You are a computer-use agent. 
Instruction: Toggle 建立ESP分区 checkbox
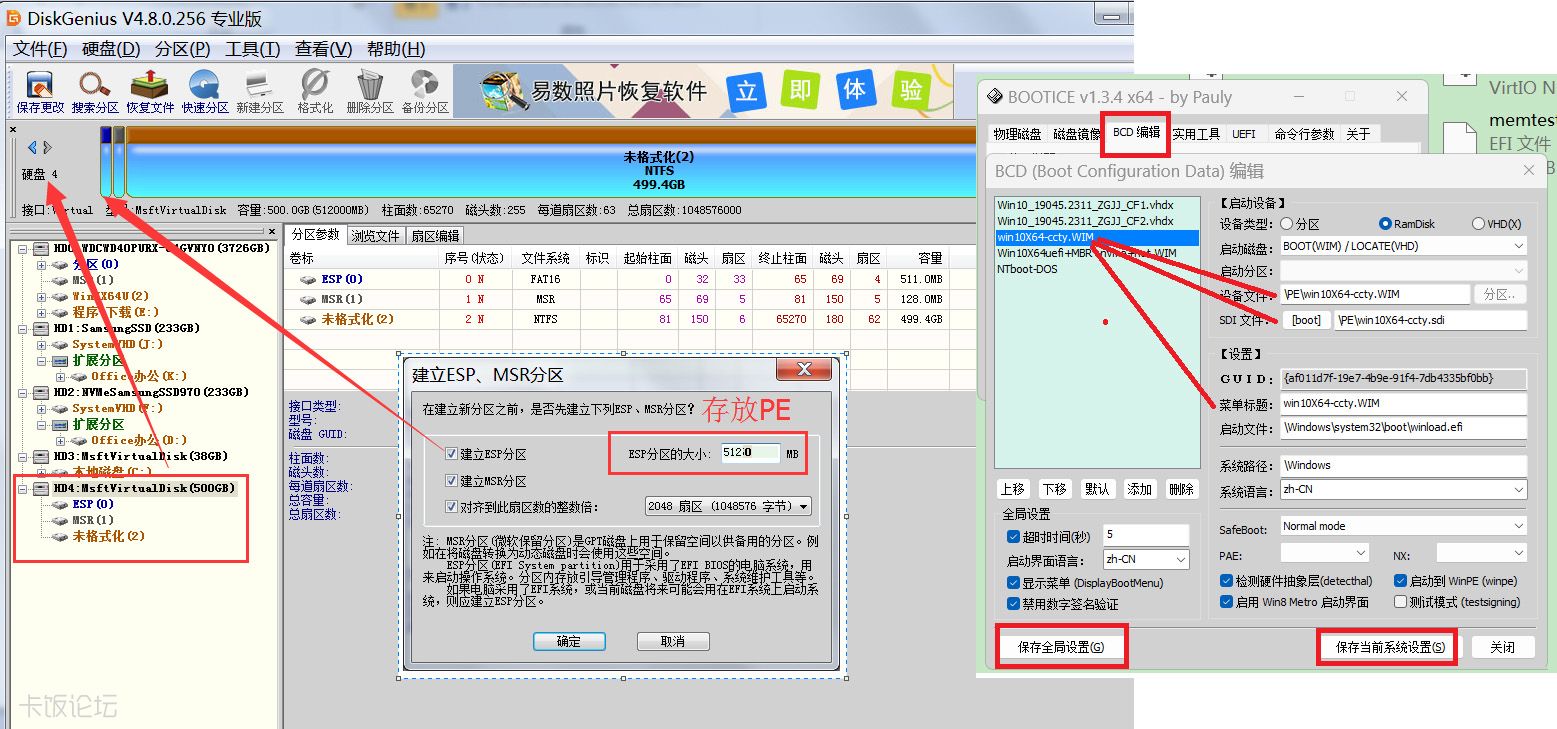point(452,454)
